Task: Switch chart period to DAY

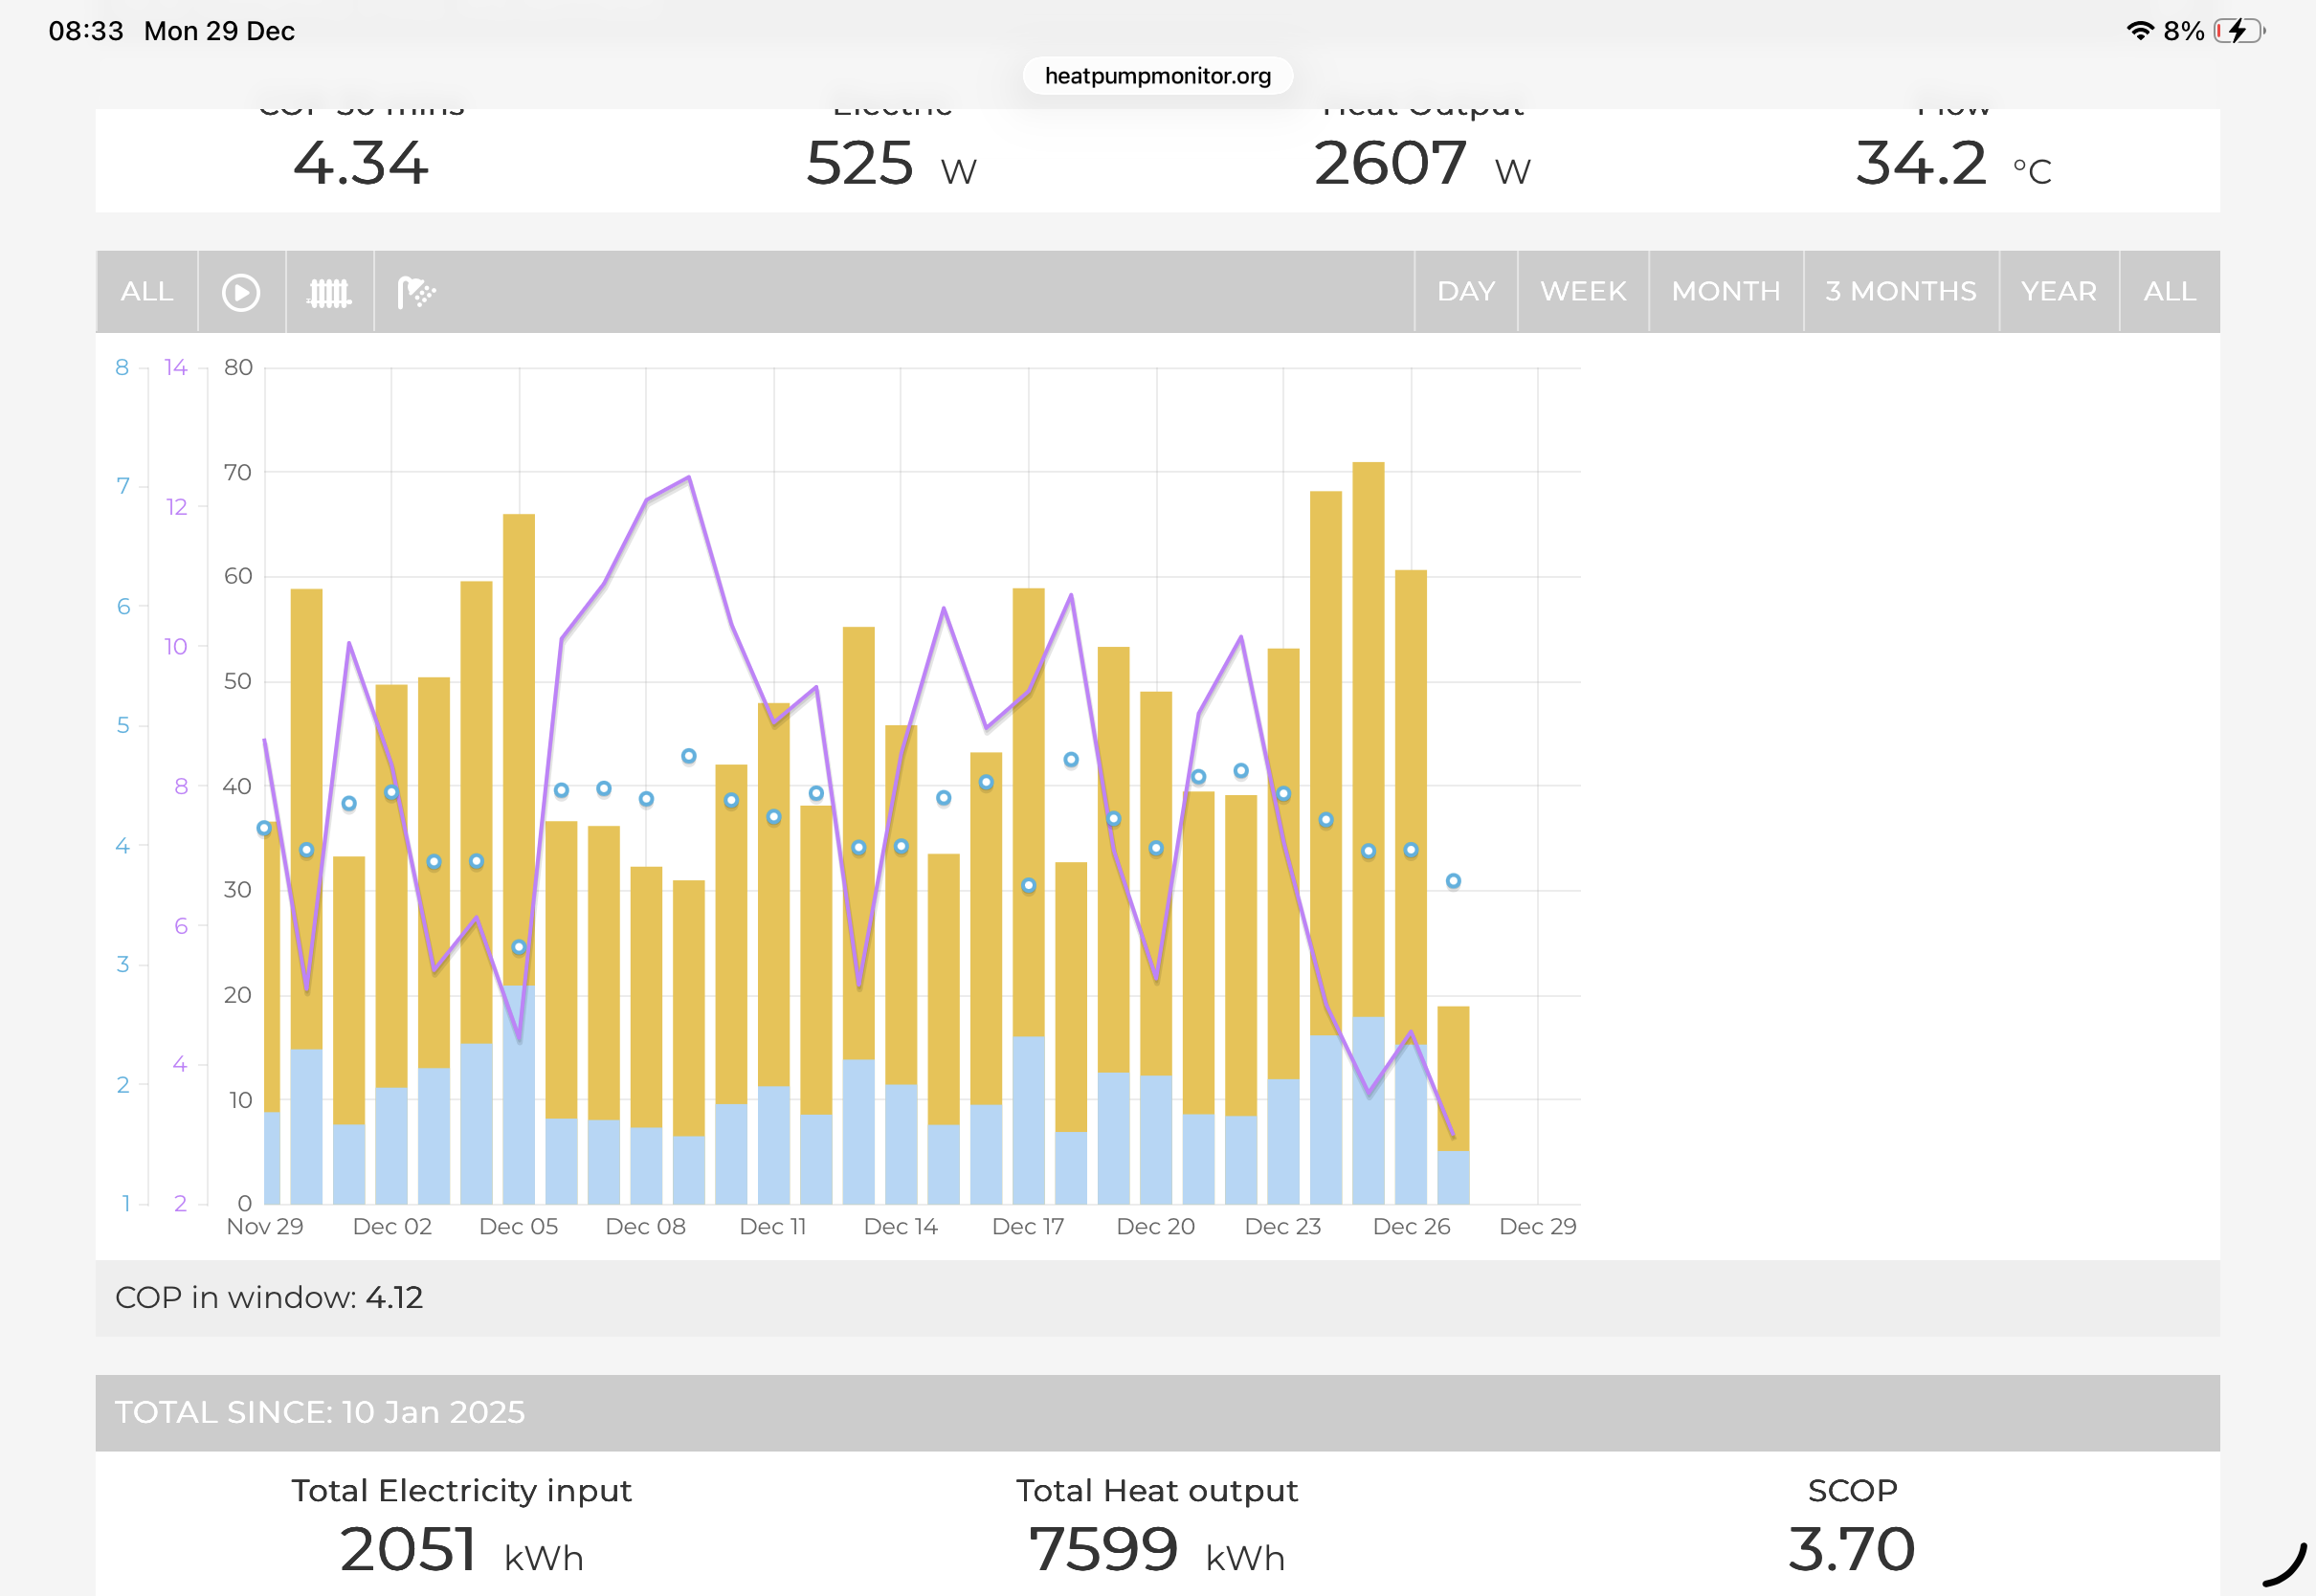Action: 1465,292
